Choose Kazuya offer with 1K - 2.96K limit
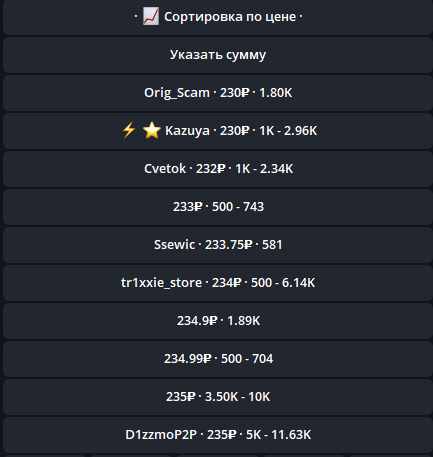Image resolution: width=433 pixels, height=457 pixels. tap(218, 131)
